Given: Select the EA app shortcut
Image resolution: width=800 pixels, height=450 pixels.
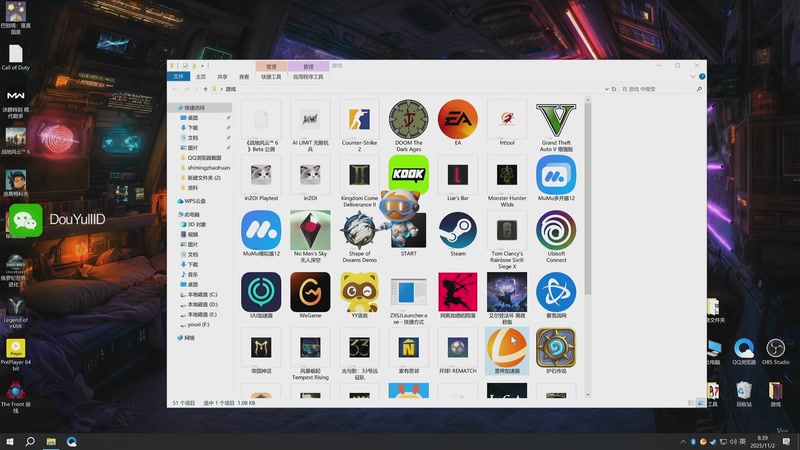Looking at the screenshot, I should click(x=458, y=122).
